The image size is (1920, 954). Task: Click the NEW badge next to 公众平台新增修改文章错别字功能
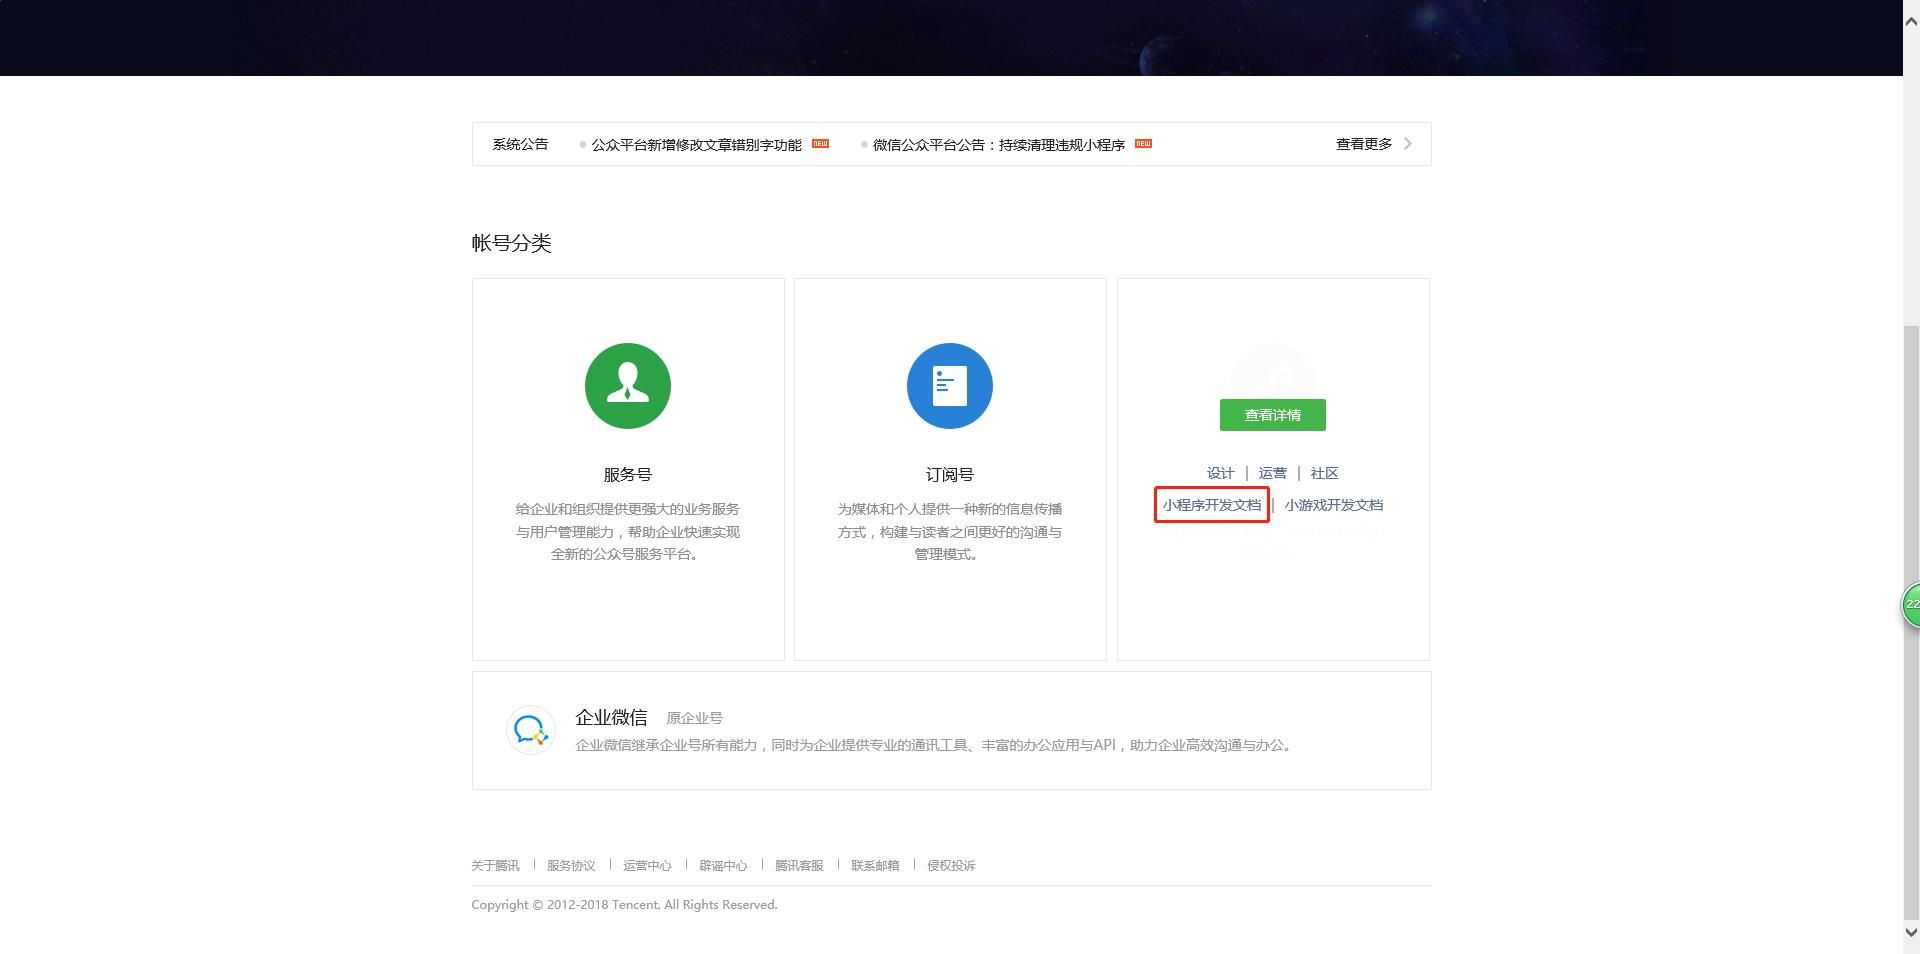[x=820, y=143]
